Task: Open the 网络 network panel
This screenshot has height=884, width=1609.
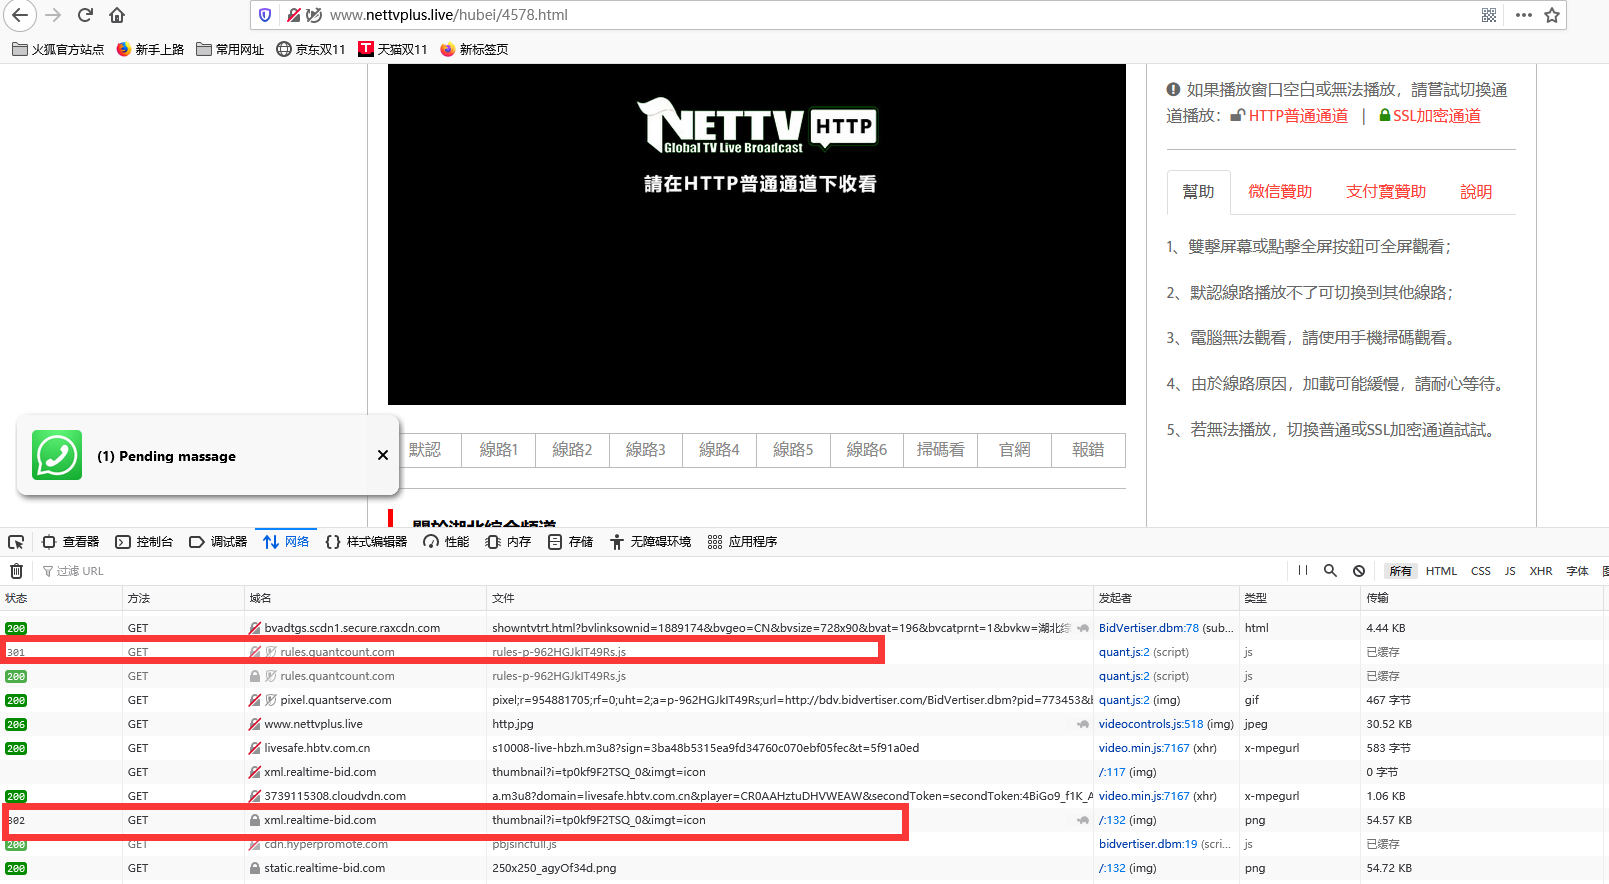Action: [x=286, y=542]
